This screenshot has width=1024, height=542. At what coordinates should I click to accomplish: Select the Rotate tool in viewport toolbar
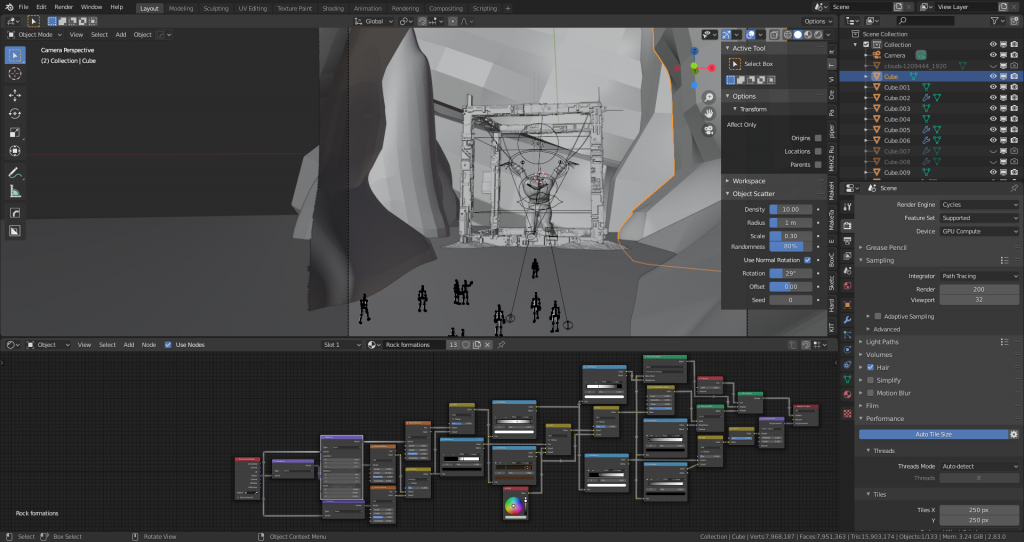click(x=15, y=113)
